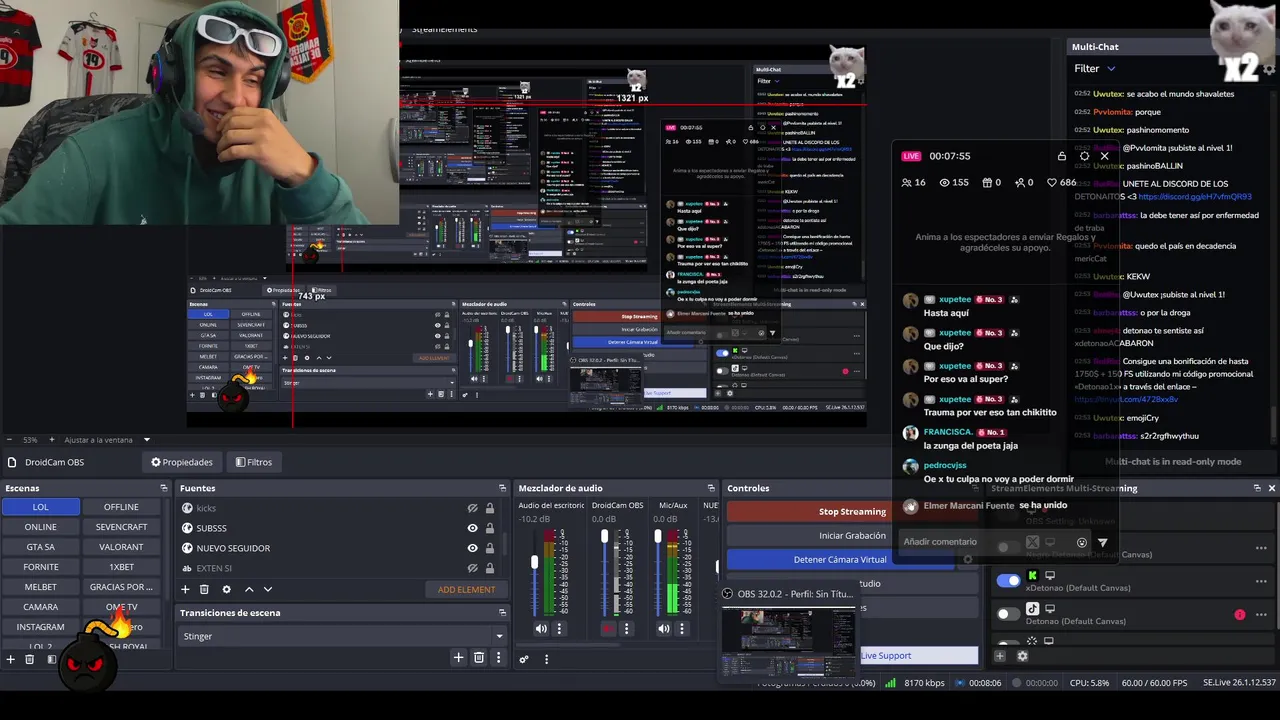This screenshot has height=720, width=1280.
Task: Open the Stinger transition dropdown
Action: click(x=343, y=636)
